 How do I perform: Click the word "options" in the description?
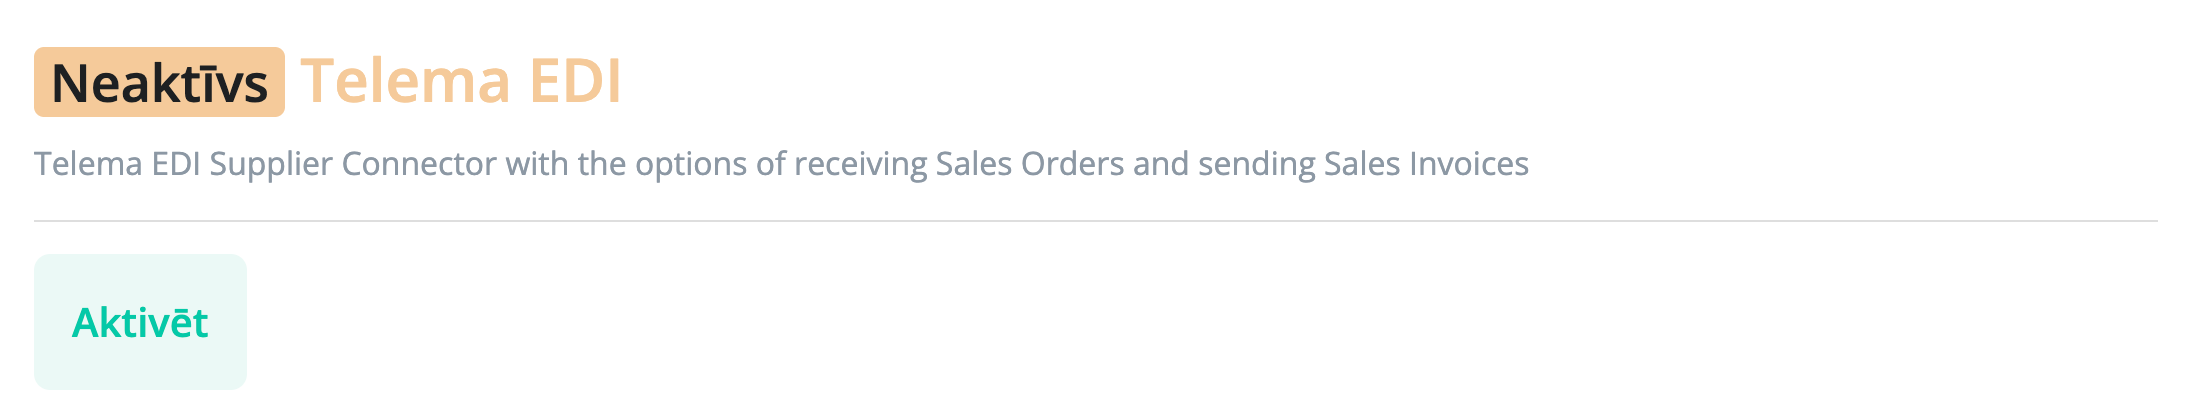coord(691,164)
